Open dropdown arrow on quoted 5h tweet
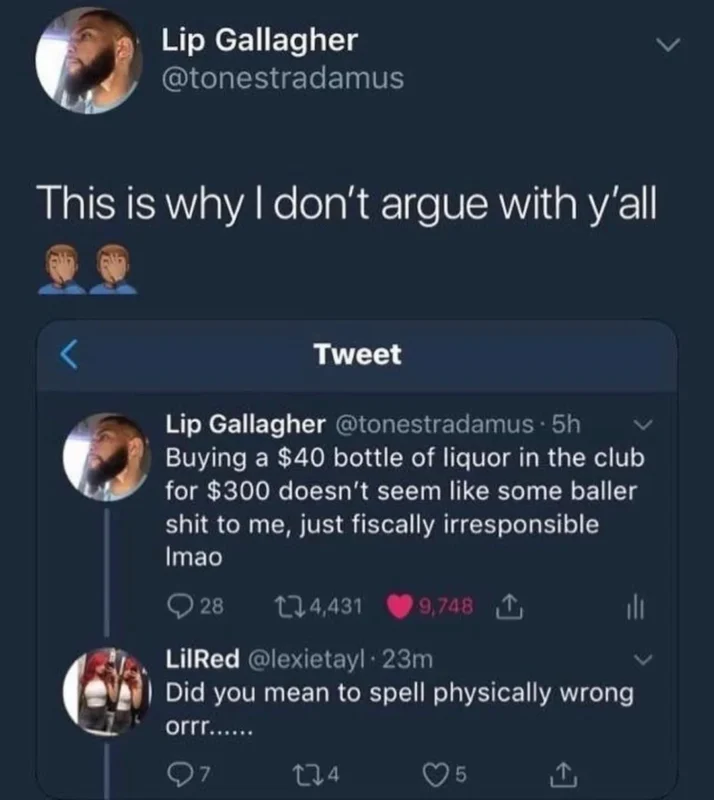The width and height of the screenshot is (714, 800). pos(643,424)
